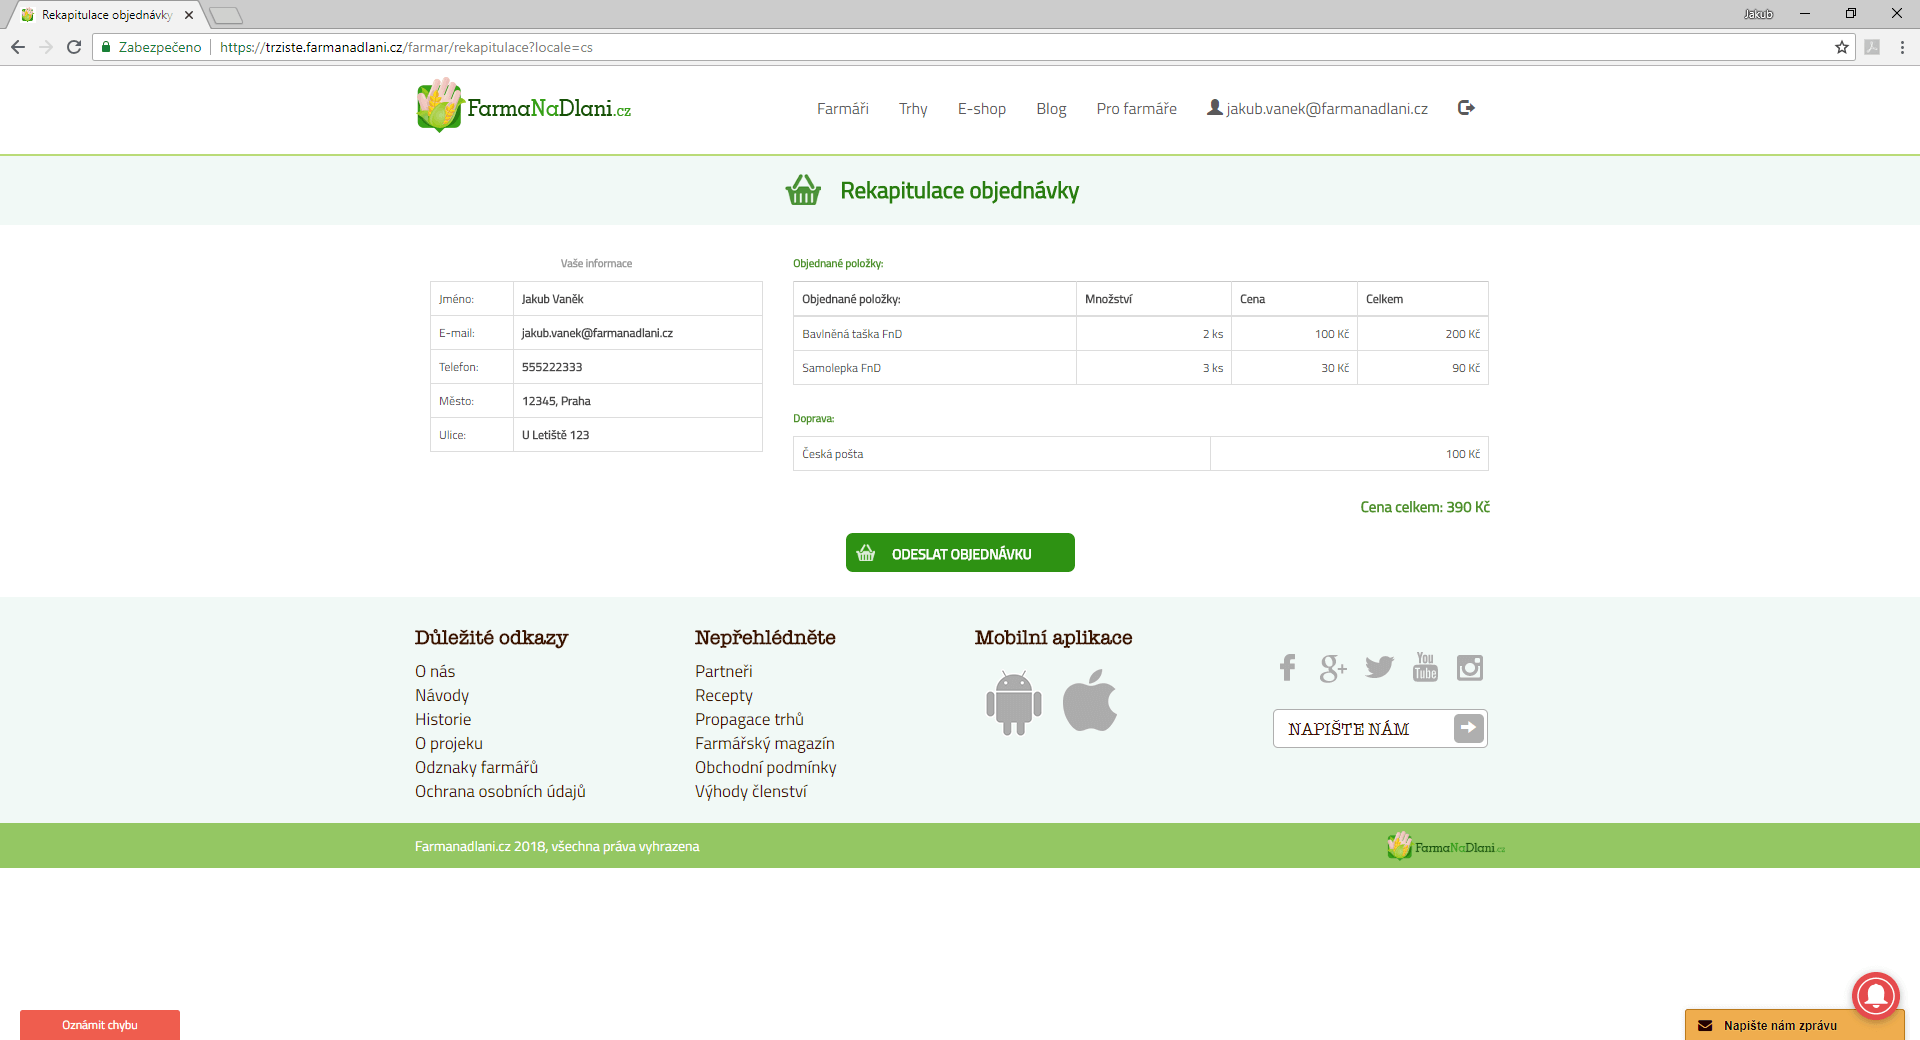The image size is (1920, 1040).
Task: Click the logout icon in the header
Action: (x=1466, y=108)
